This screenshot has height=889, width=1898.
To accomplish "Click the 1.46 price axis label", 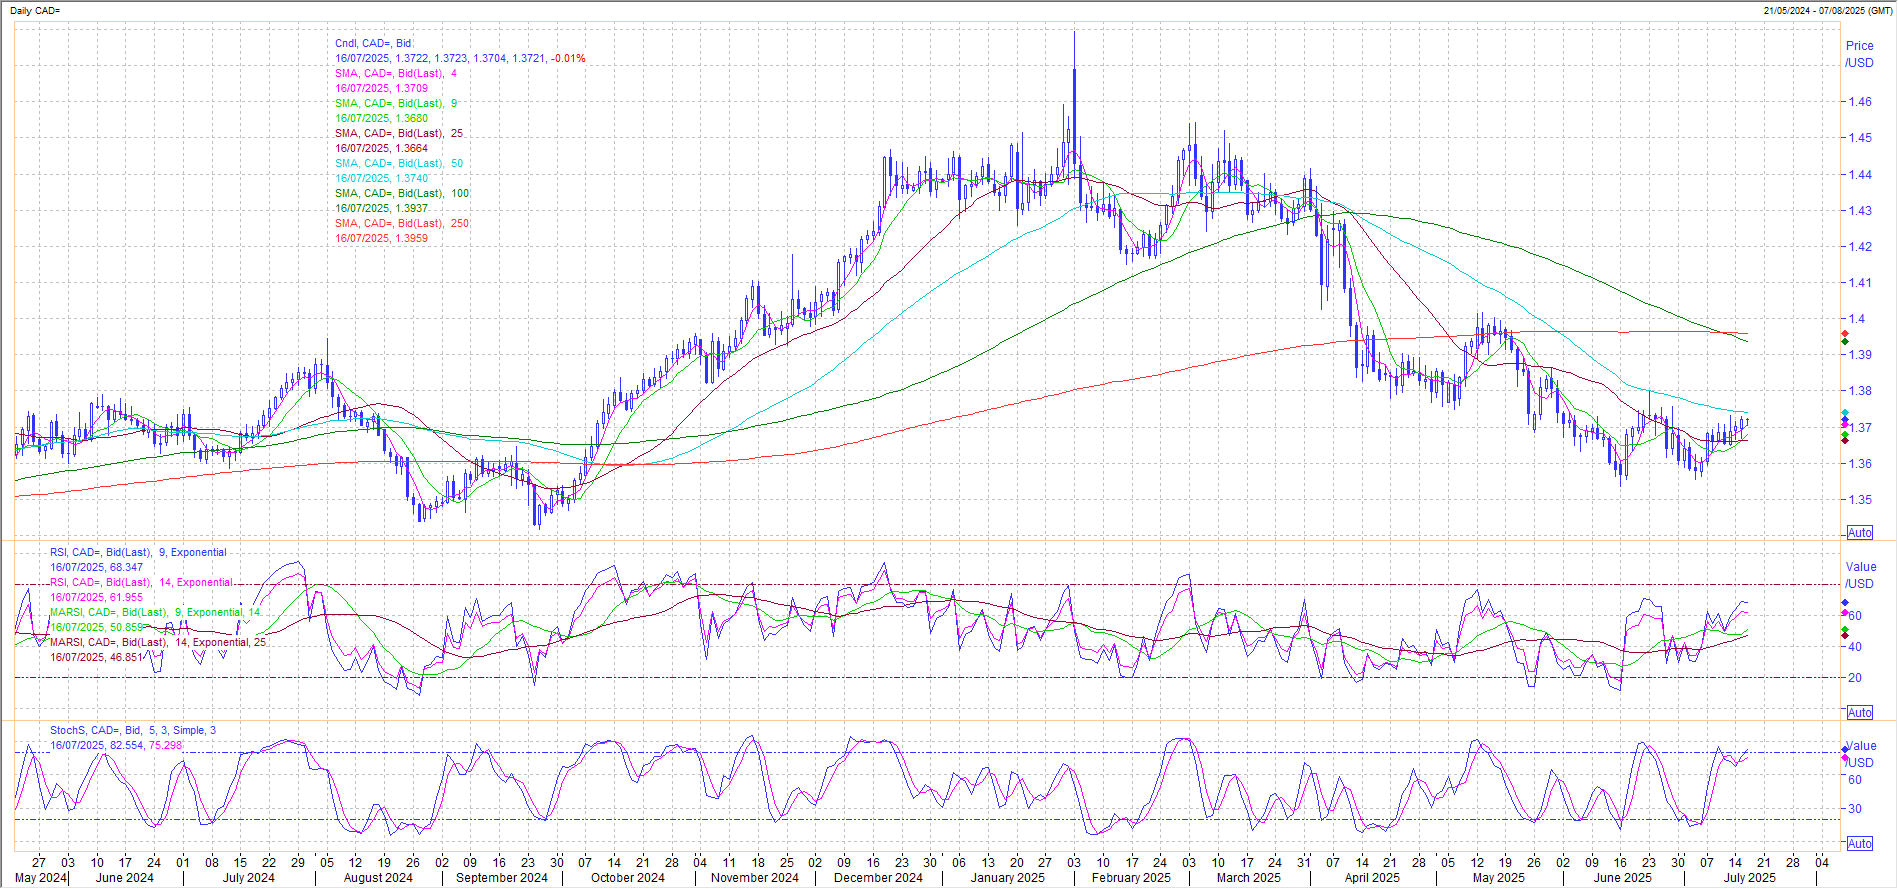I will (x=1860, y=102).
